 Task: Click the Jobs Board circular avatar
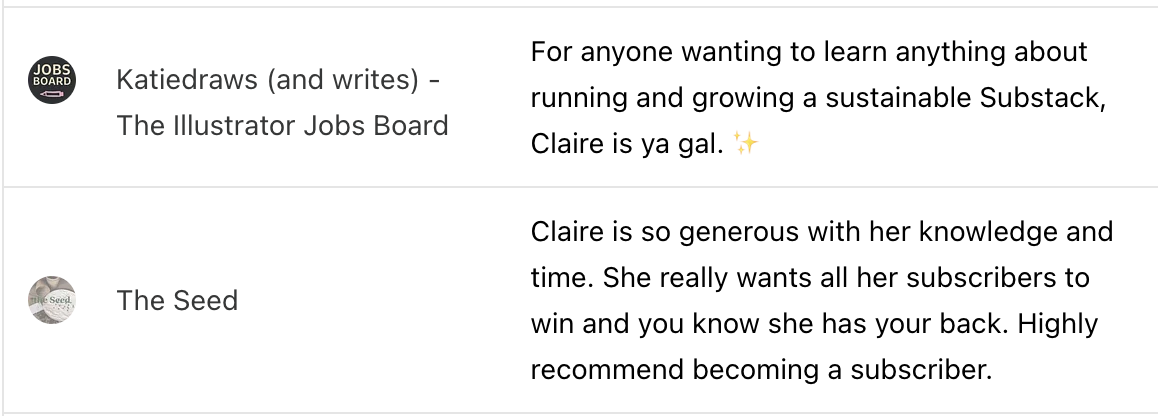52,81
